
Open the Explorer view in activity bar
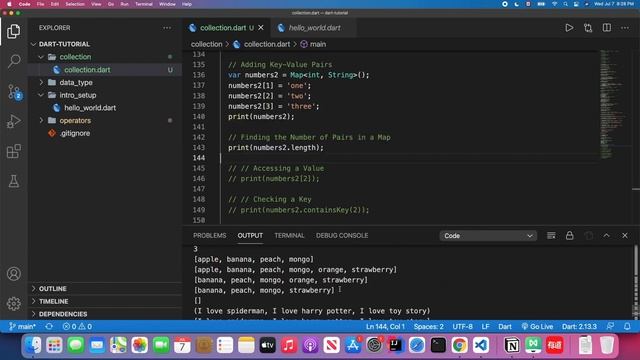(13, 31)
